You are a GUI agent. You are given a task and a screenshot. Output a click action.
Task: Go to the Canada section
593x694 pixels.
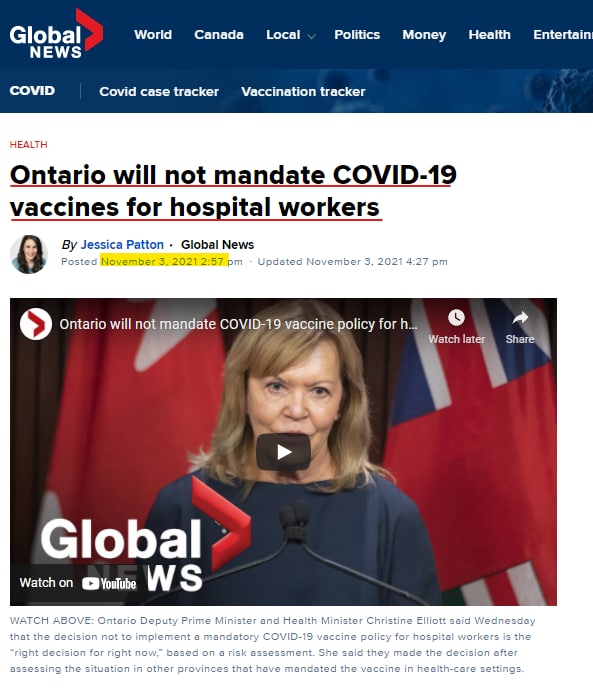coord(219,35)
